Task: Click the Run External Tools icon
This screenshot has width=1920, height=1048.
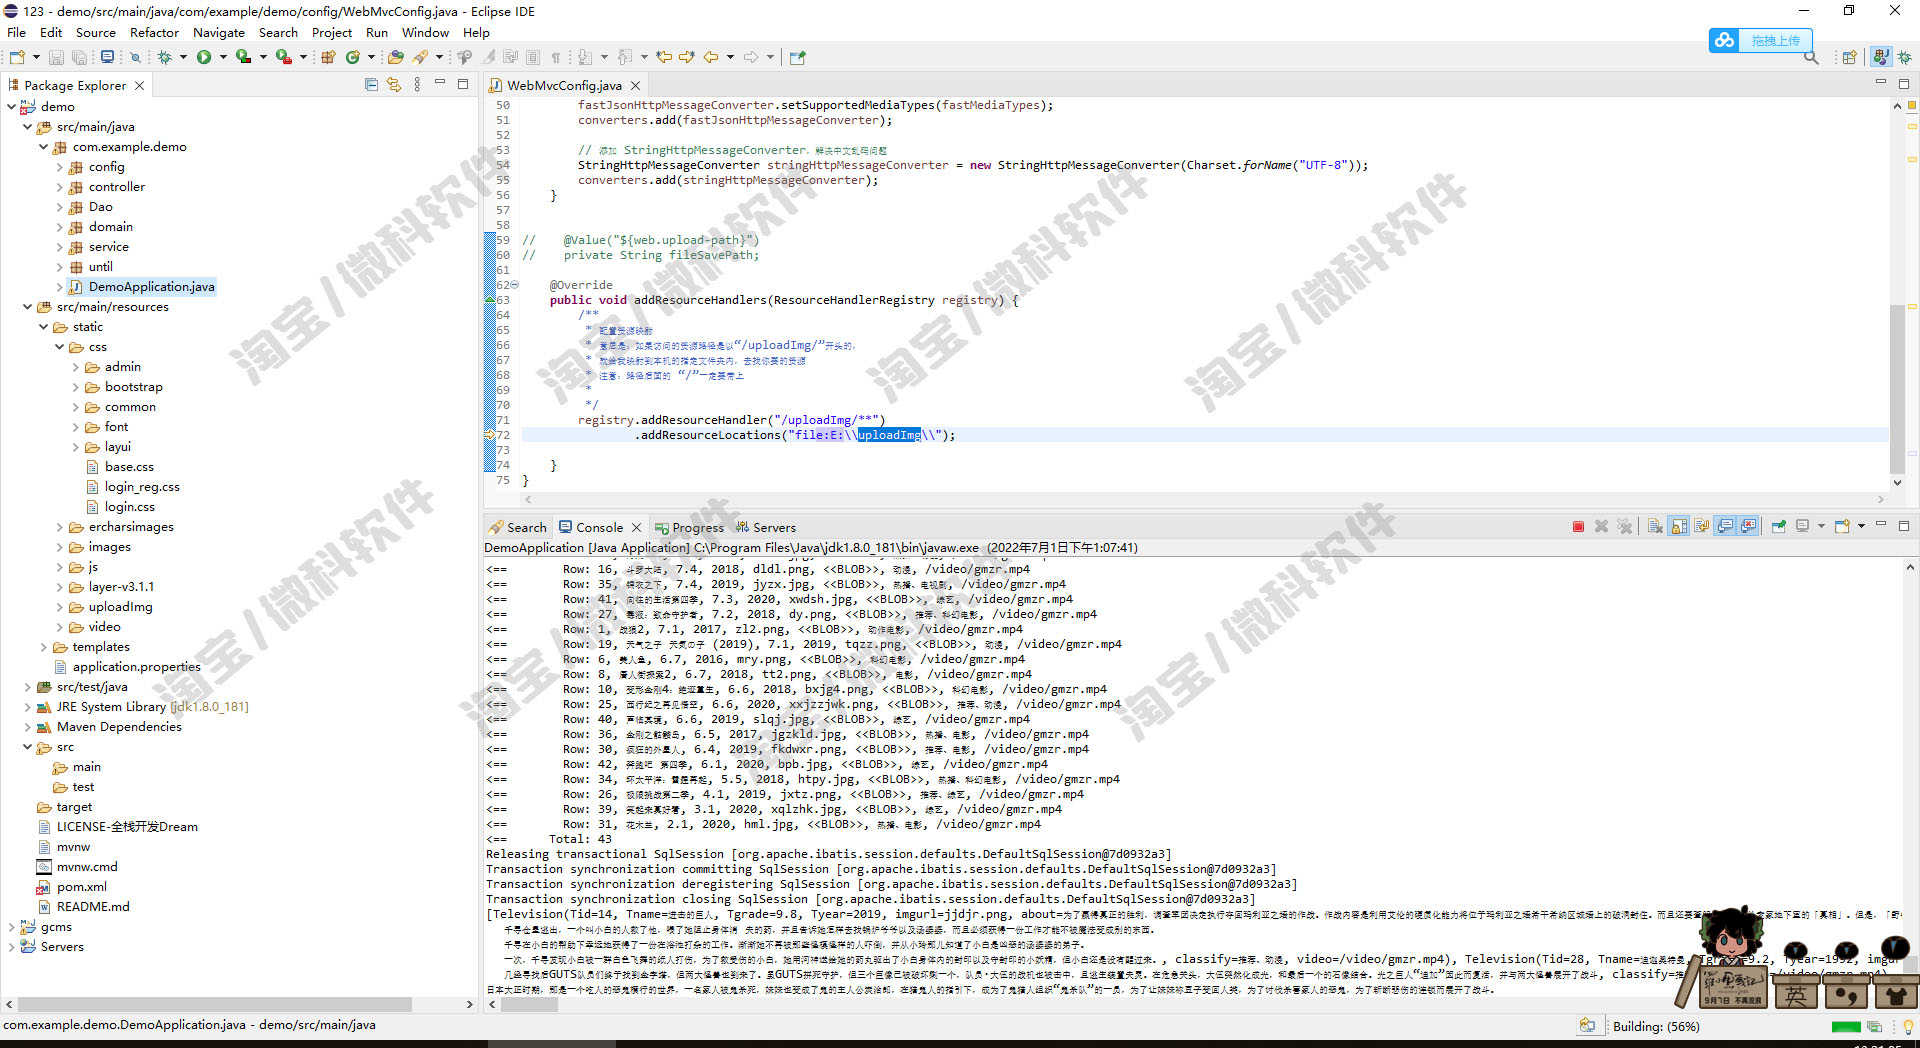Action: (283, 57)
